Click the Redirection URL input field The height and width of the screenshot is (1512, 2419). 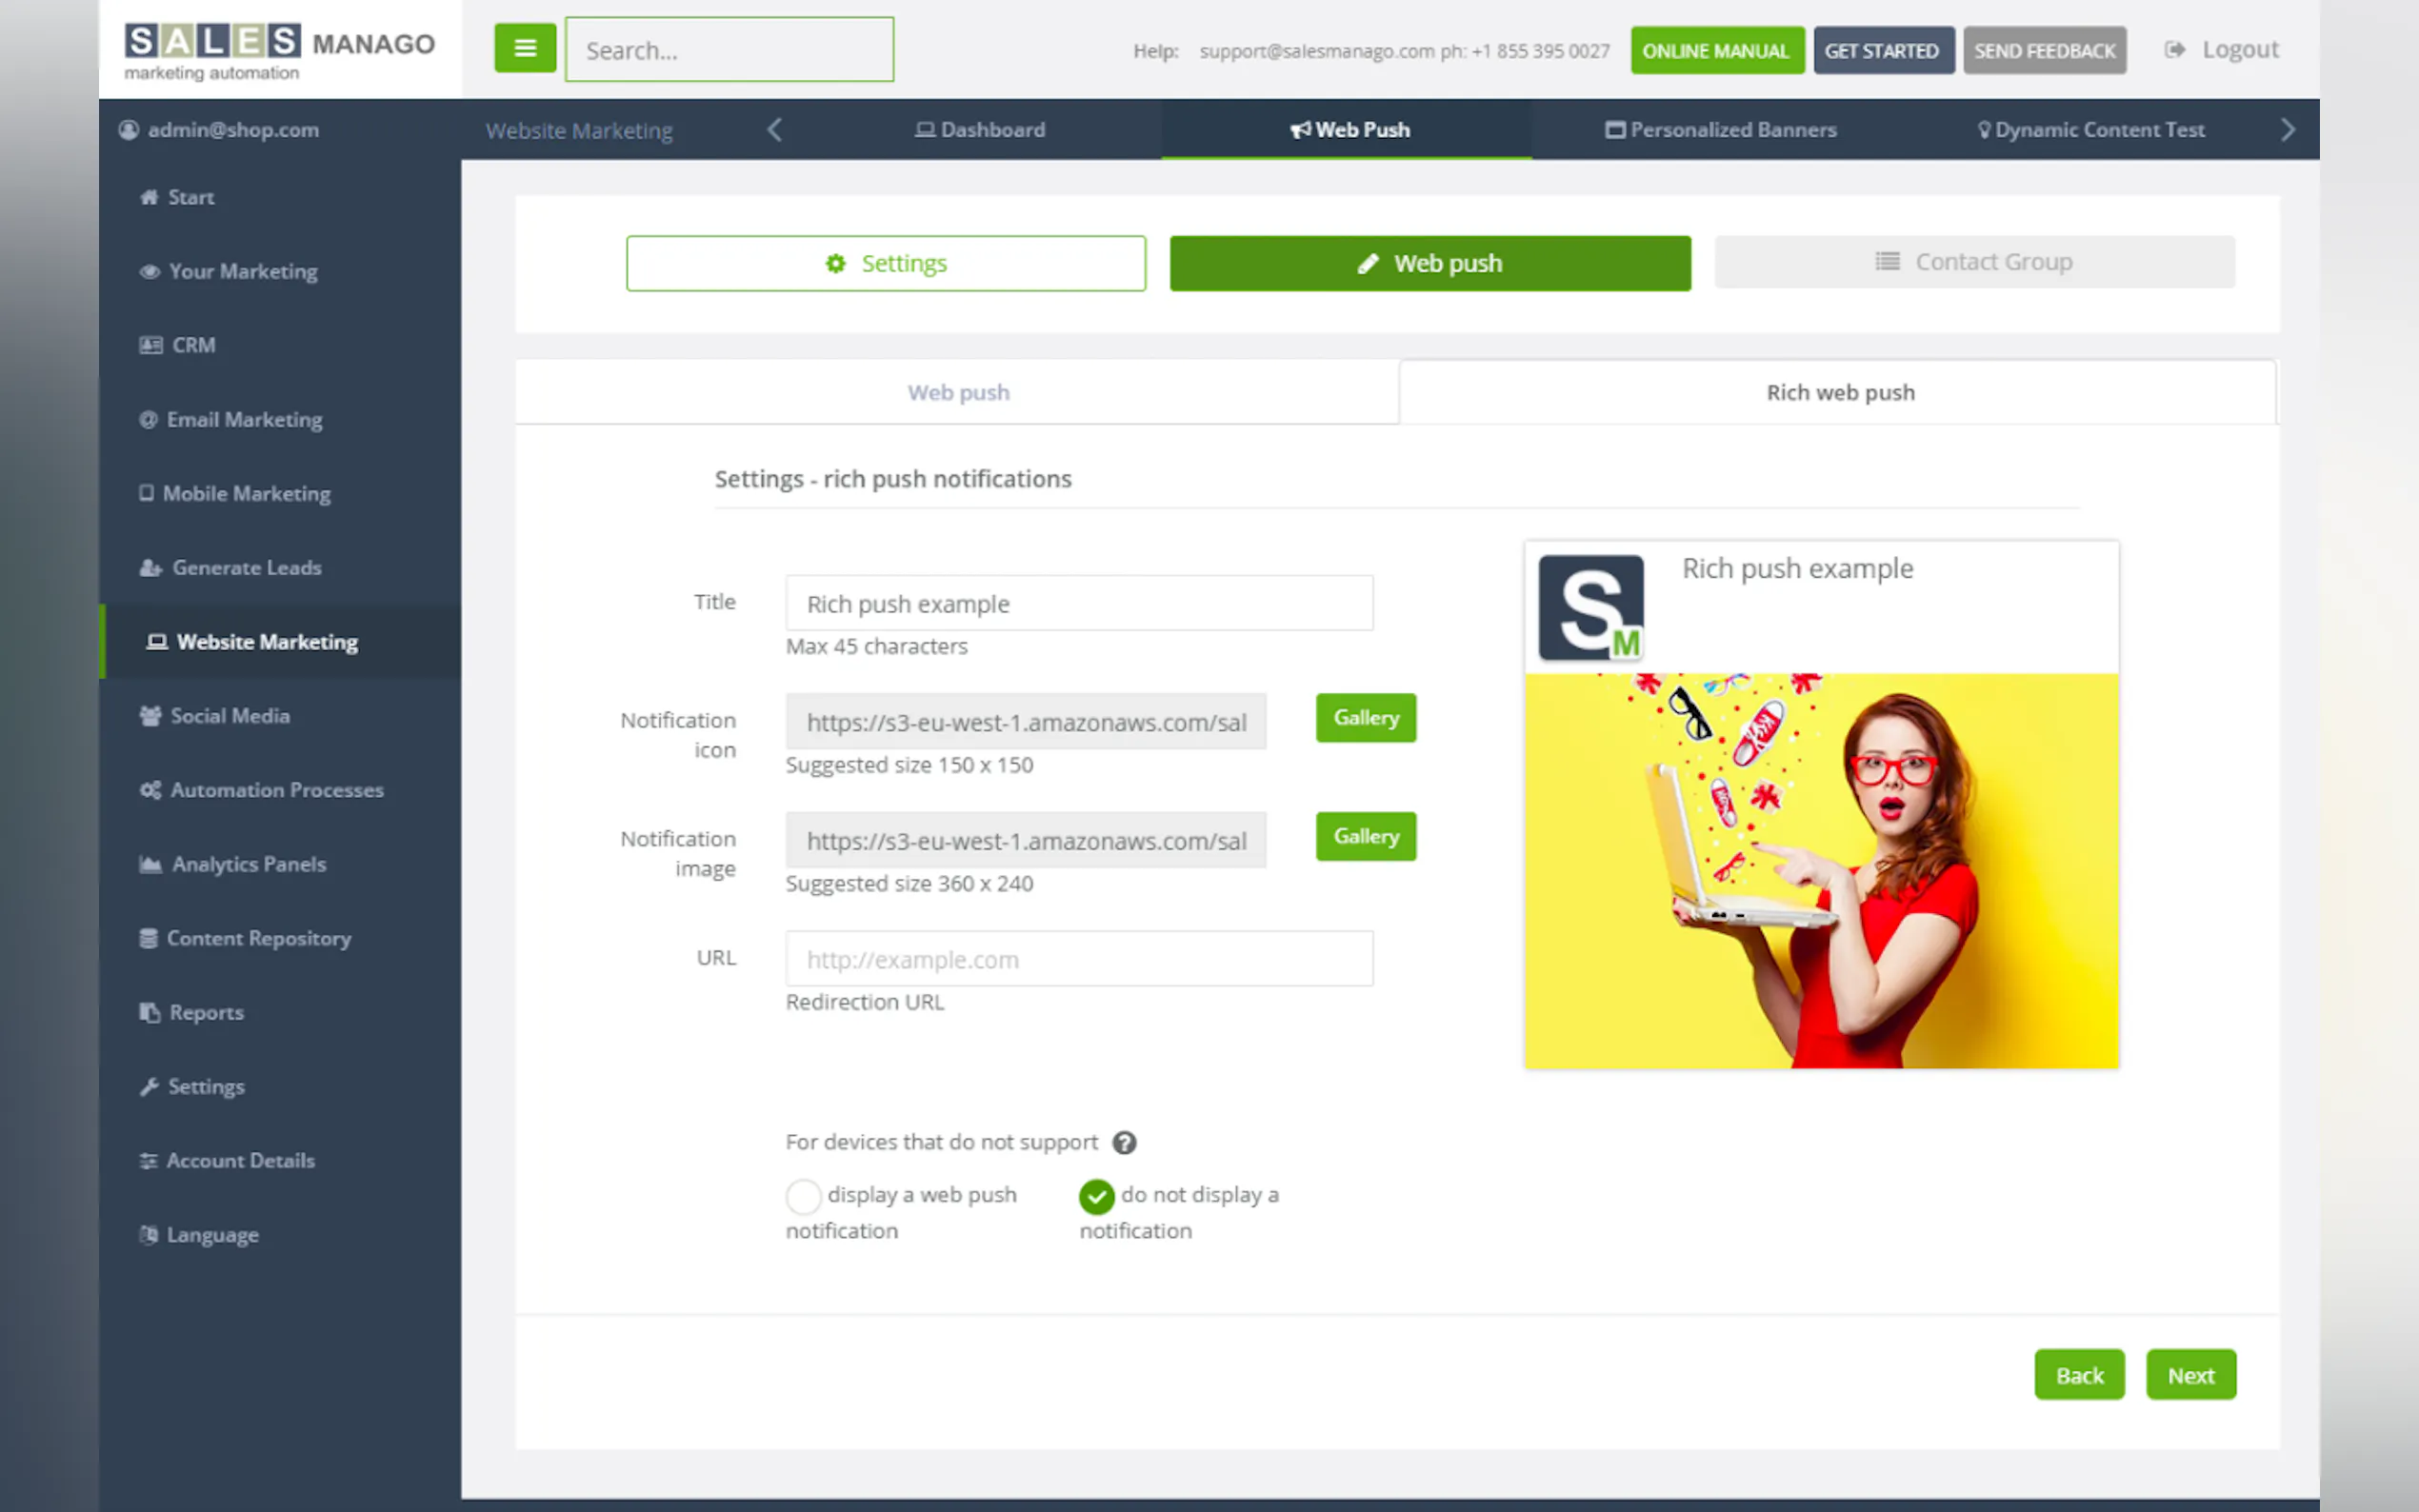tap(1078, 959)
